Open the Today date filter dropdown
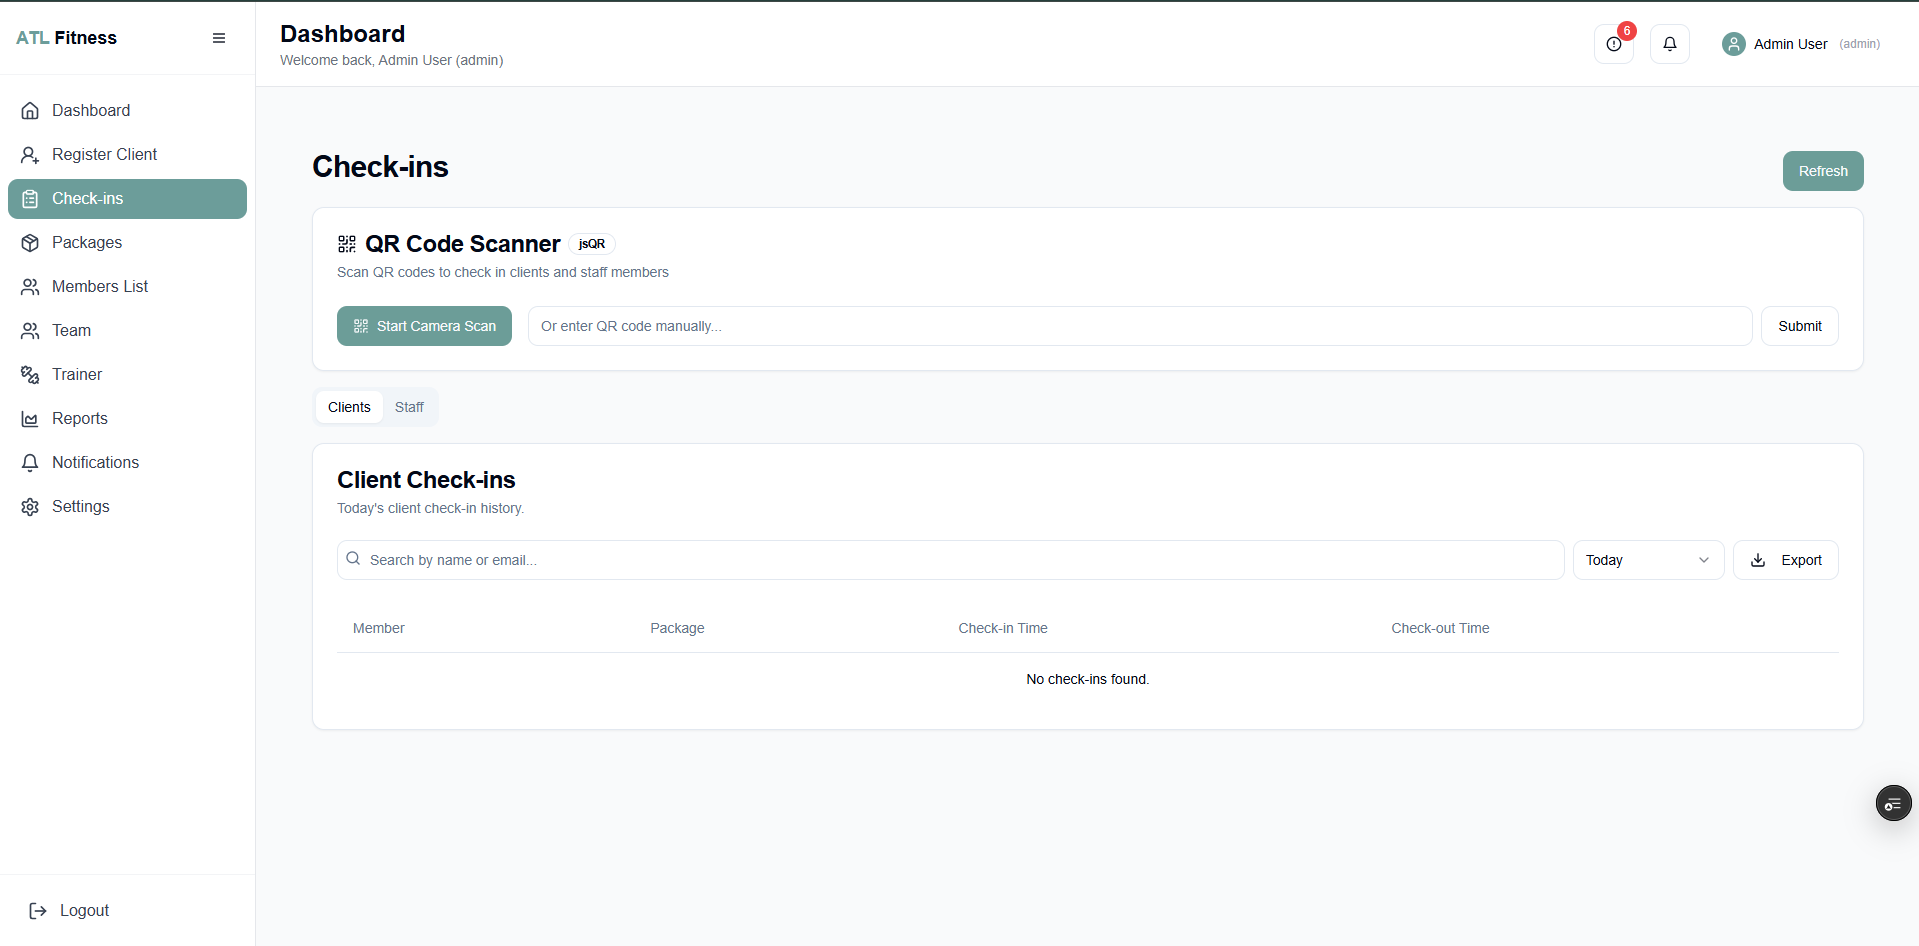This screenshot has height=946, width=1919. (x=1648, y=560)
